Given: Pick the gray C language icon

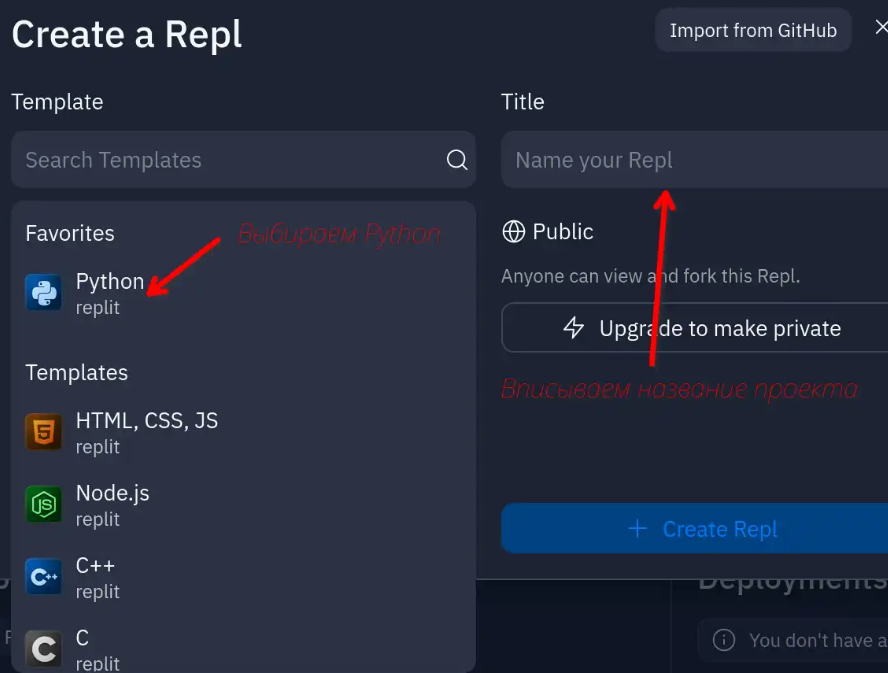Looking at the screenshot, I should (43, 649).
